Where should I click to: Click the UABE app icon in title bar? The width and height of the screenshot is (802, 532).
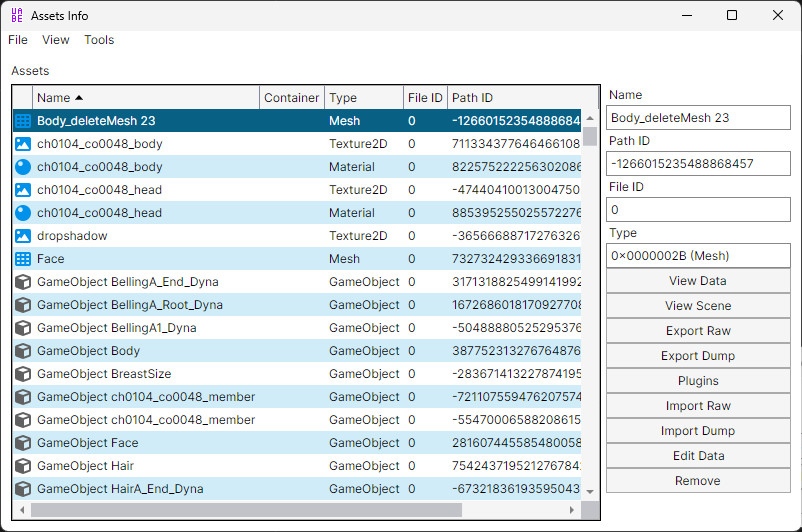16,16
